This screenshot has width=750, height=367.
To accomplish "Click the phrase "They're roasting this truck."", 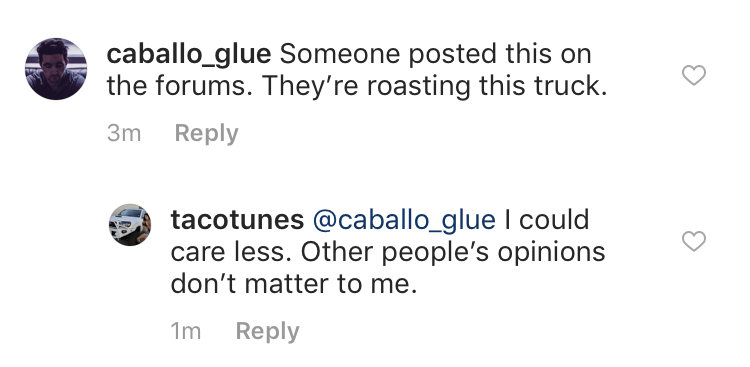I will pos(434,87).
